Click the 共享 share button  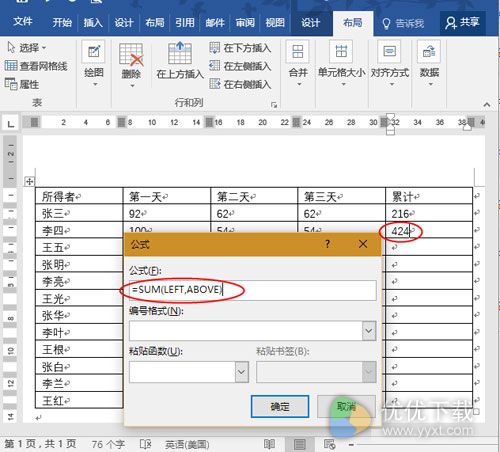click(462, 23)
